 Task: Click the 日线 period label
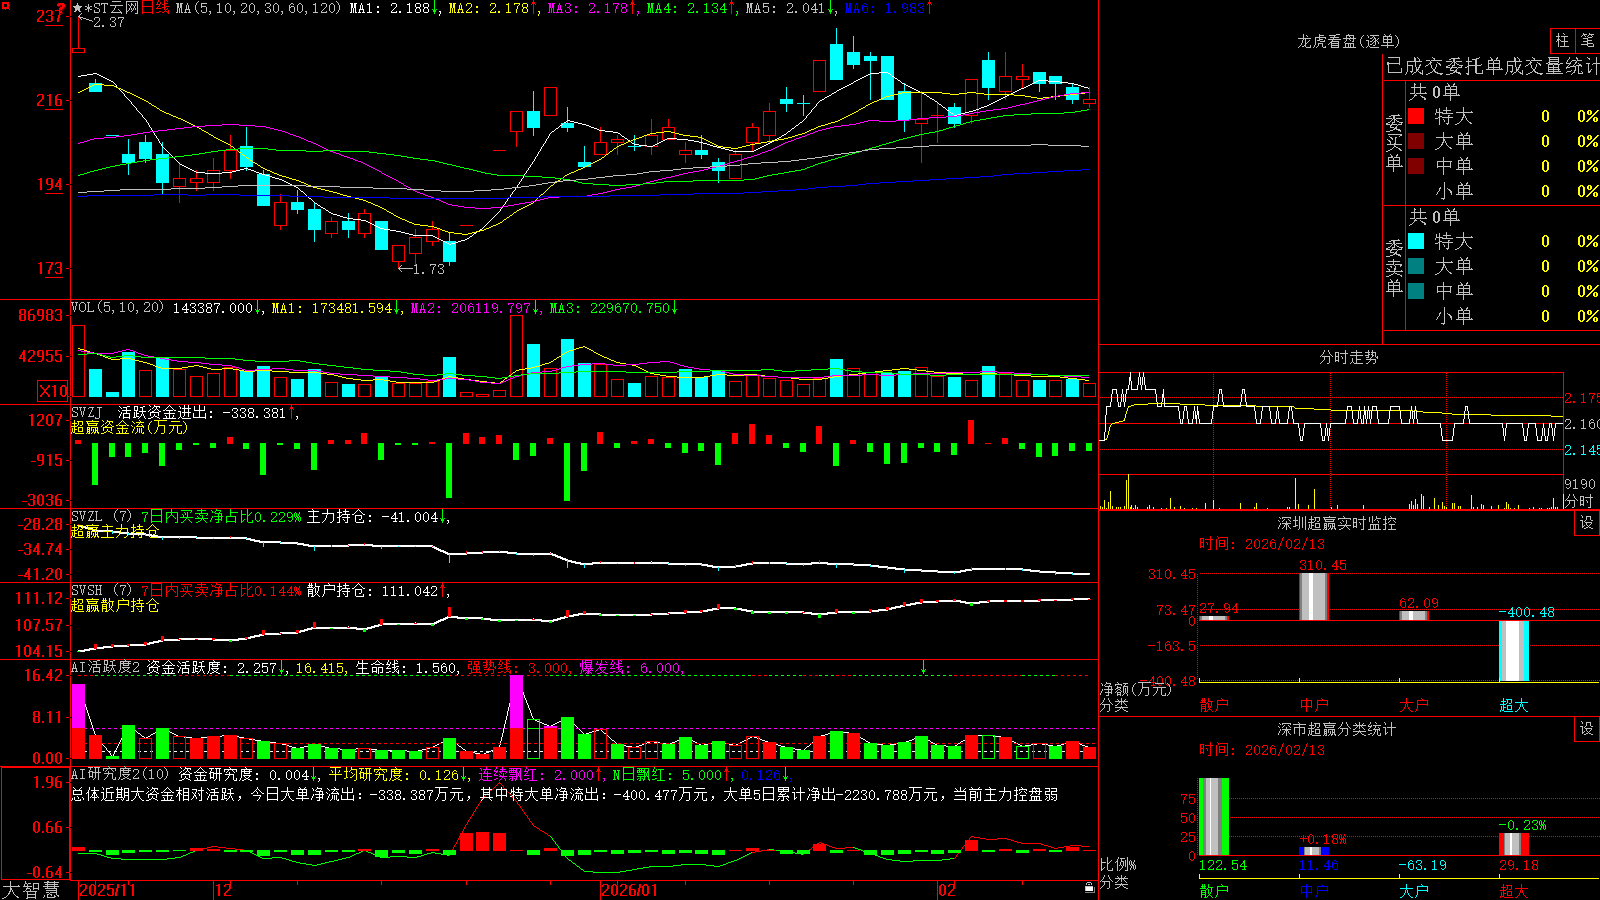pyautogui.click(x=155, y=8)
